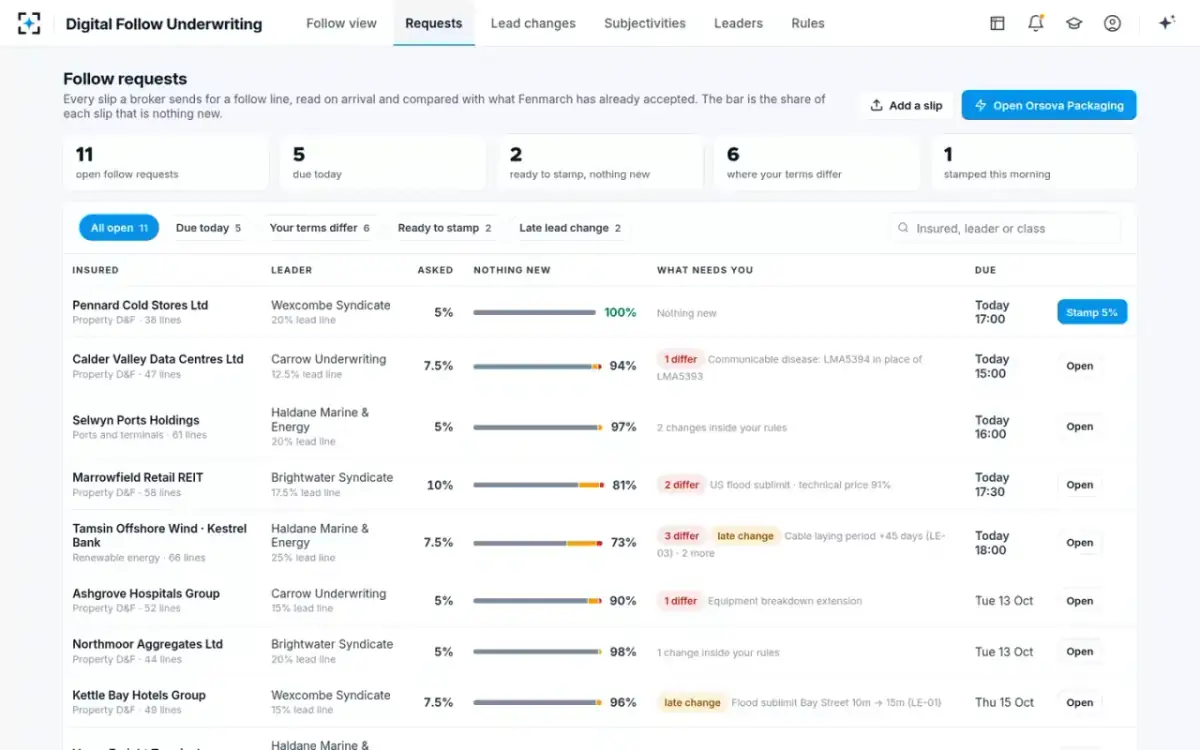The image size is (1200, 750).
Task: Filter by Due today chip
Action: (x=208, y=228)
